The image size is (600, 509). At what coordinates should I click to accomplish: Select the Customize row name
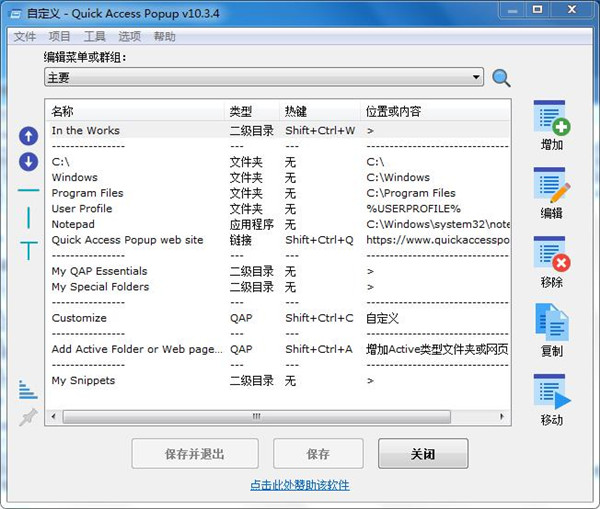click(79, 318)
